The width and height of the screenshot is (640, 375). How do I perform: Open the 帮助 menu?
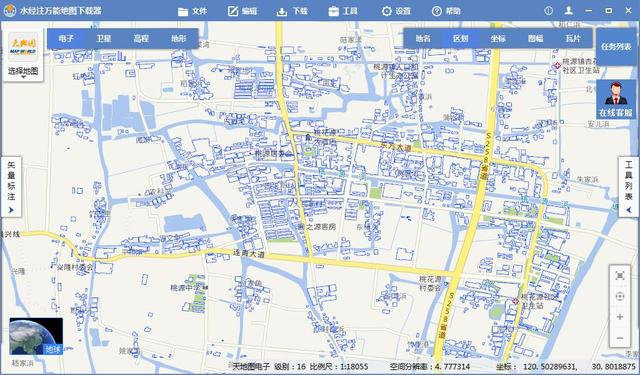point(446,11)
